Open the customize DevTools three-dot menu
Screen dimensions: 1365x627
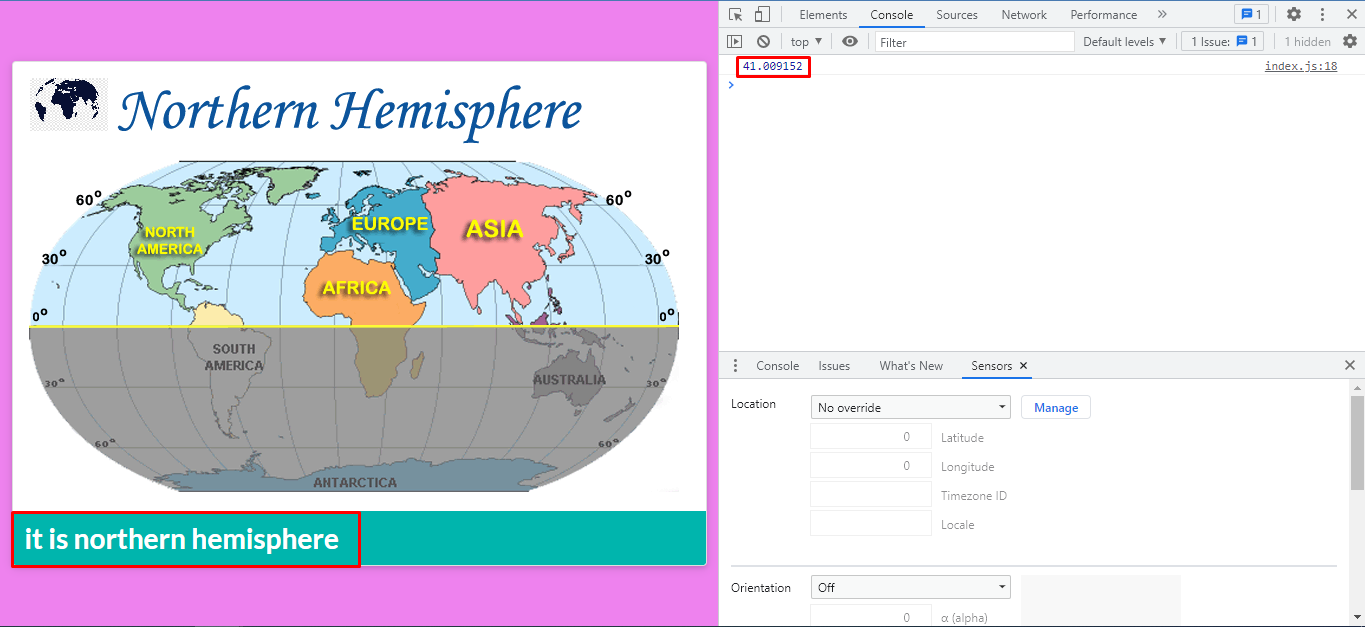tap(1322, 14)
